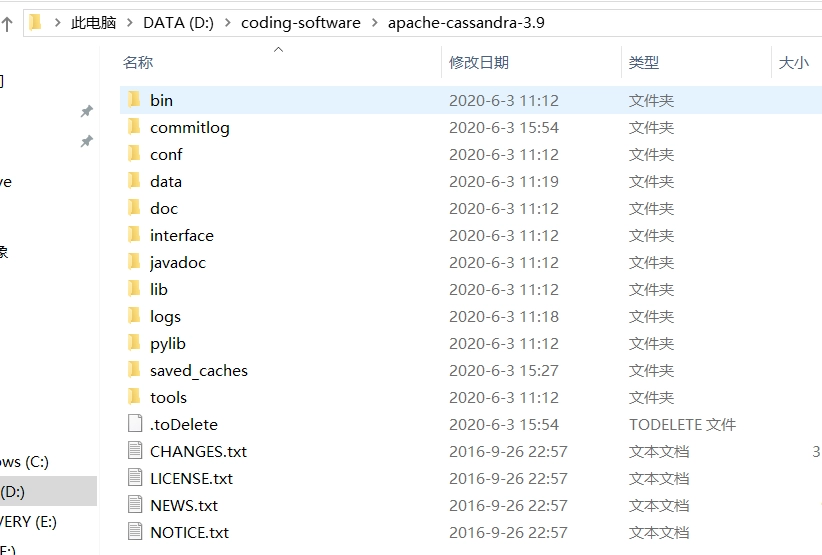
Task: Click the NEWS.txt document icon
Action: pos(135,504)
